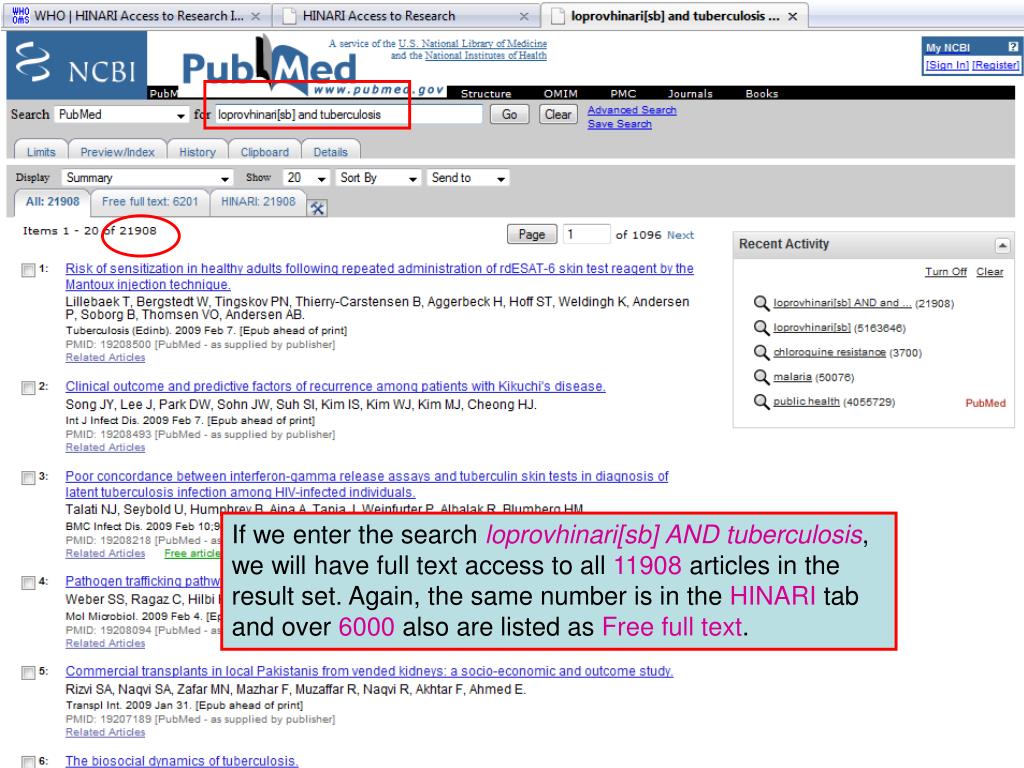The width and height of the screenshot is (1024, 768).
Task: Open the U.S. National Library of Medicine link
Action: click(473, 43)
